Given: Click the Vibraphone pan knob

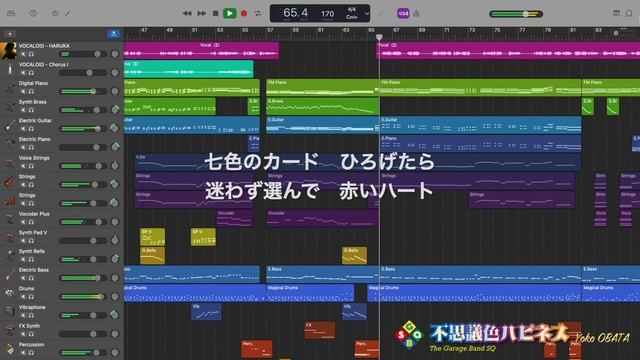Looking at the screenshot, I should coord(115,315).
